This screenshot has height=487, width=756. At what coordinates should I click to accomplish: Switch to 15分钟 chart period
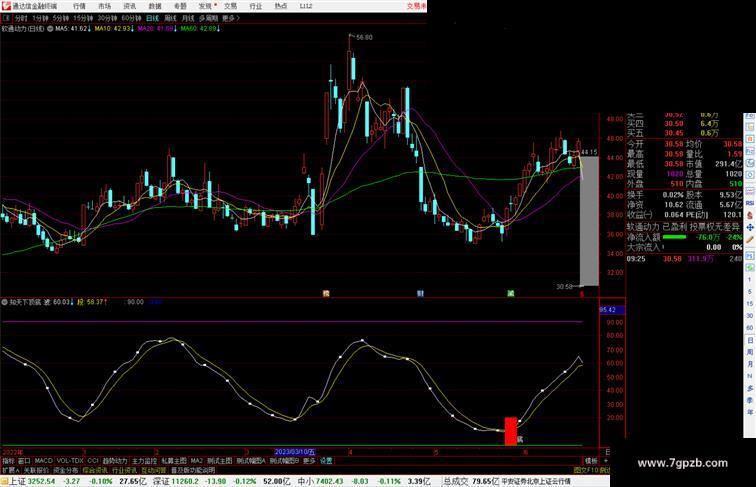click(83, 18)
